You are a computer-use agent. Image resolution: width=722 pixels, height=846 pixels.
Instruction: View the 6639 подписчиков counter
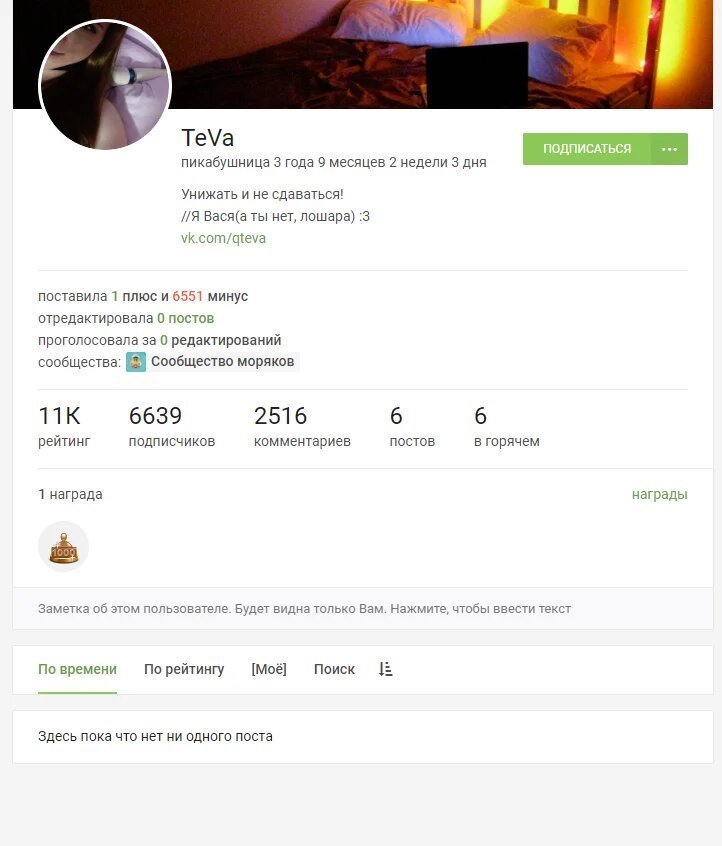tap(172, 427)
